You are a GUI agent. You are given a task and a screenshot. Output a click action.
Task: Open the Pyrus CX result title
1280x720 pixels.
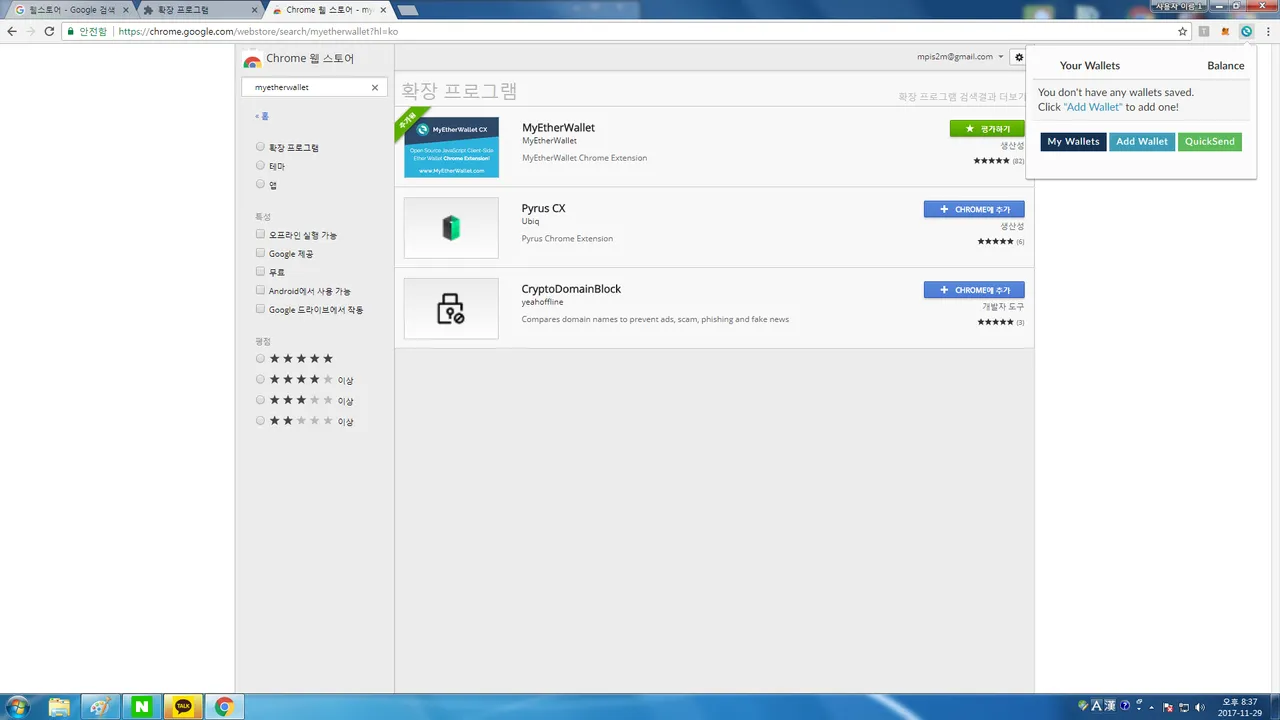(x=543, y=208)
